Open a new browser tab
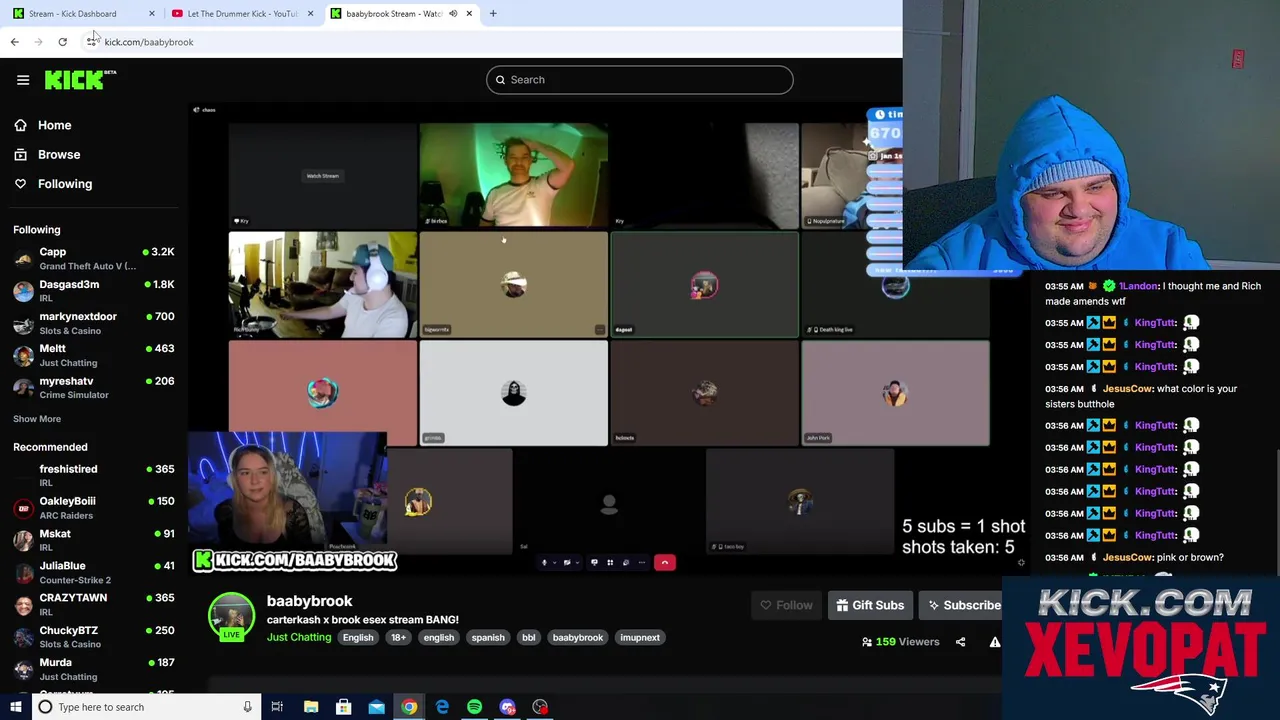 coord(493,13)
